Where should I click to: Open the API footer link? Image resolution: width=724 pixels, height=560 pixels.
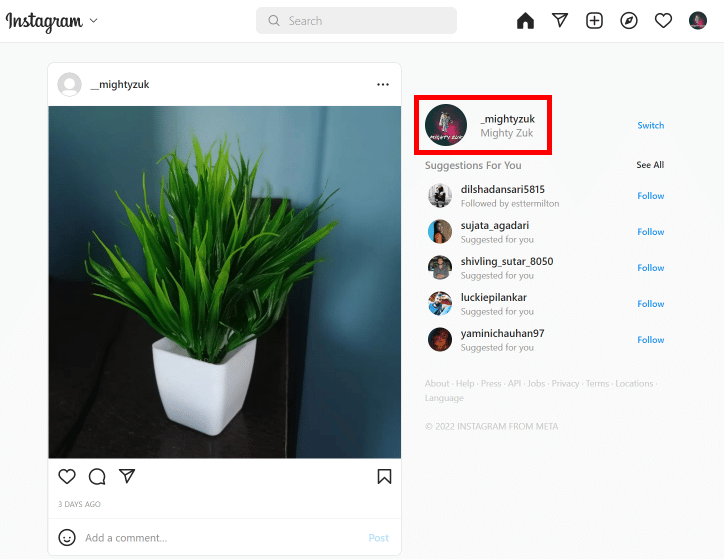point(514,384)
